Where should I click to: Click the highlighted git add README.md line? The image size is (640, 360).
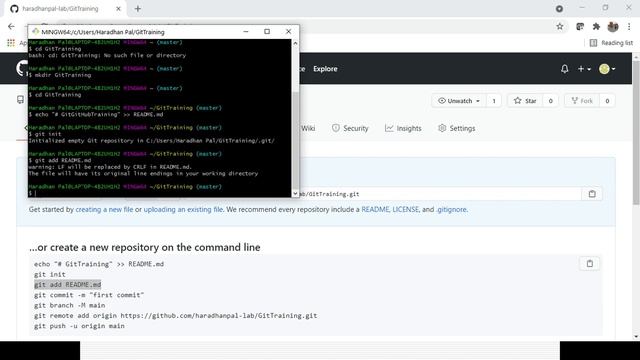(68, 284)
